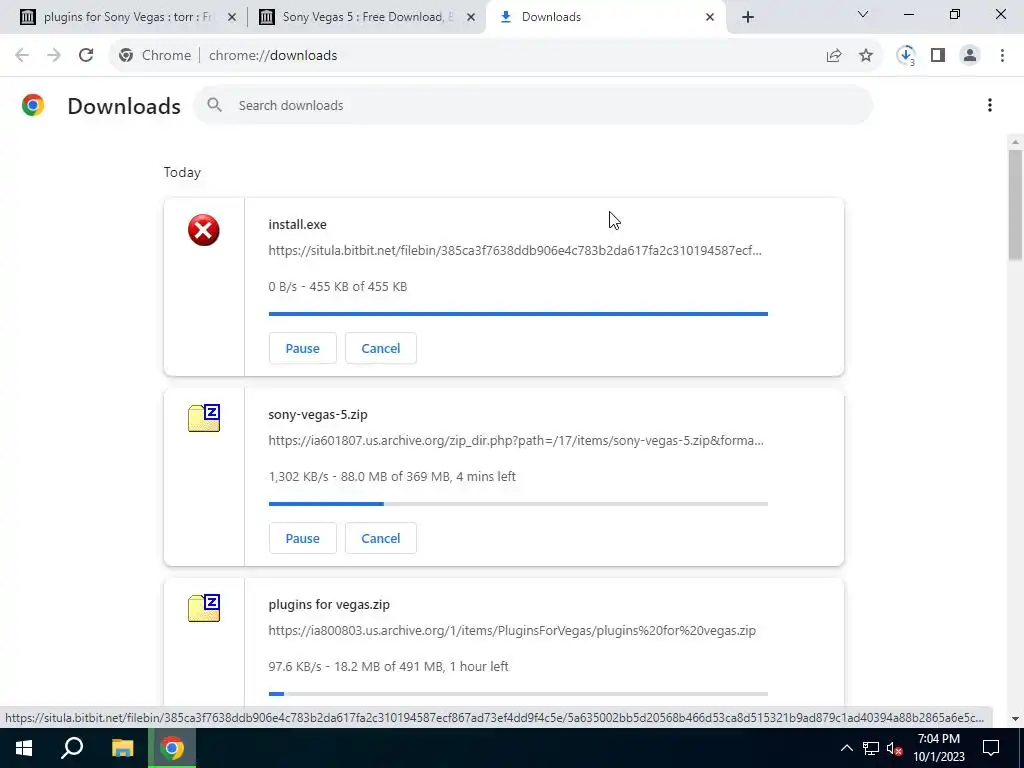Screen dimensions: 1024x768
Task: Click the install.exe file name
Action: (297, 224)
